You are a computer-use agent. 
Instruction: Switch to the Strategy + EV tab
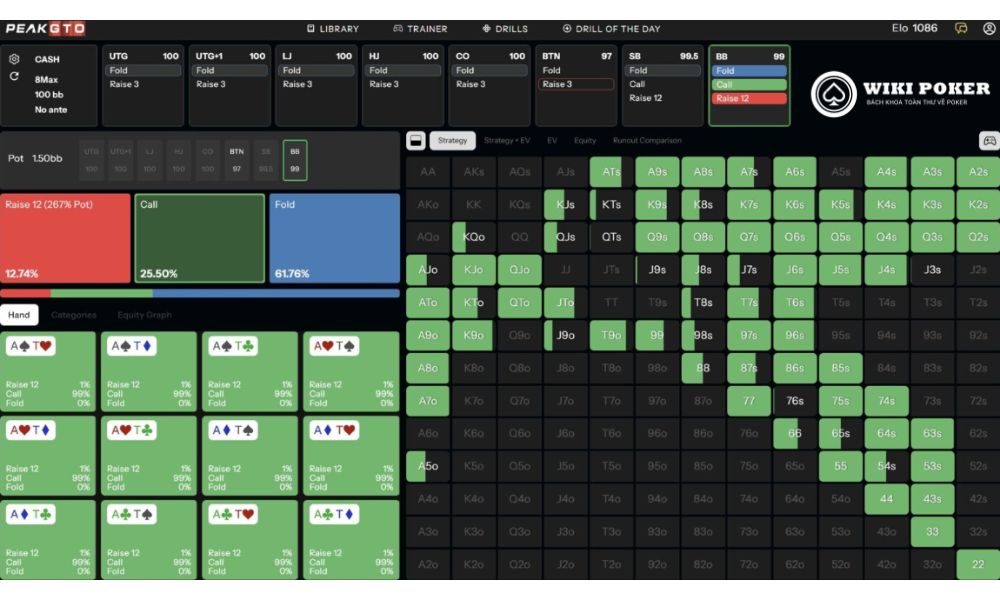pos(506,140)
